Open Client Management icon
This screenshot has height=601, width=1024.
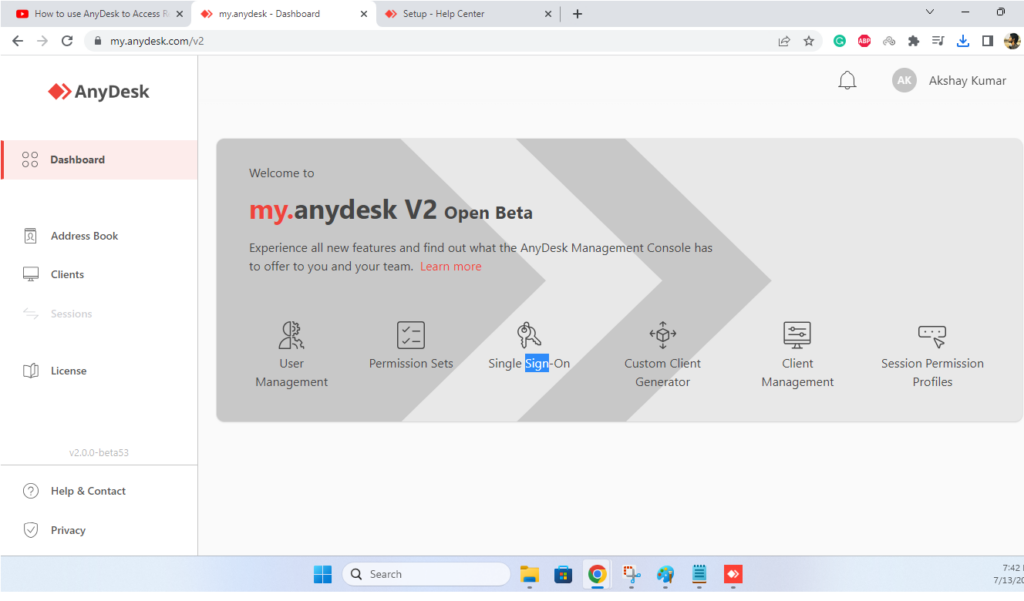pyautogui.click(x=797, y=334)
